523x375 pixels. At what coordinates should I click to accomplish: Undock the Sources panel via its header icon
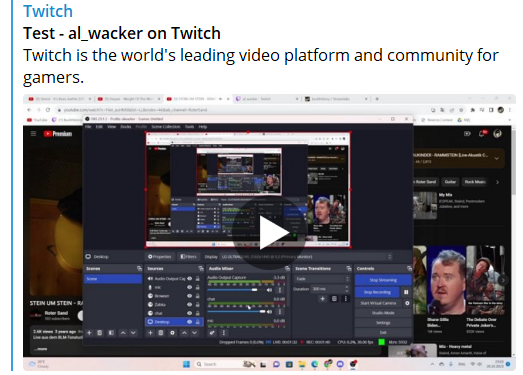tap(201, 269)
